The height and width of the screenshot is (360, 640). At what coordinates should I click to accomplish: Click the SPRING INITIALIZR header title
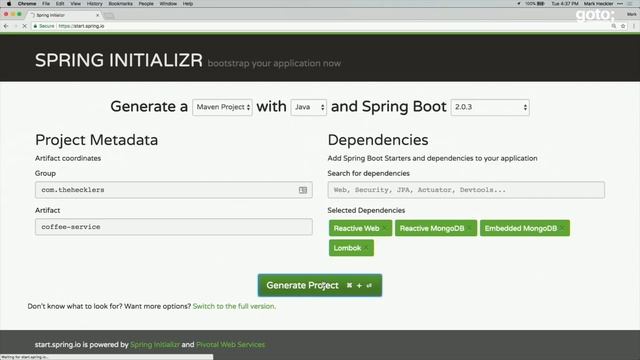(119, 60)
